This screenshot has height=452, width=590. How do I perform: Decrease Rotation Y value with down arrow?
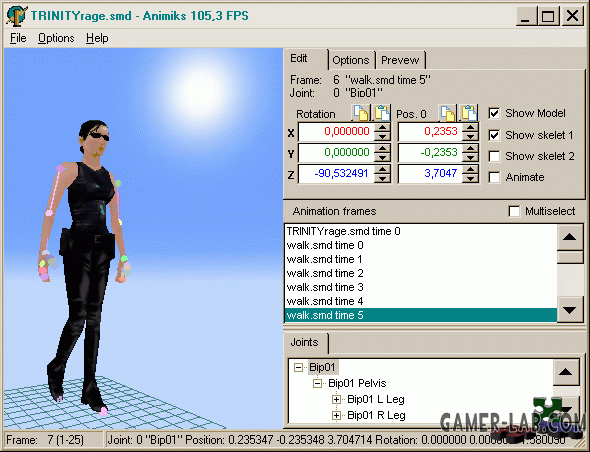tap(383, 157)
